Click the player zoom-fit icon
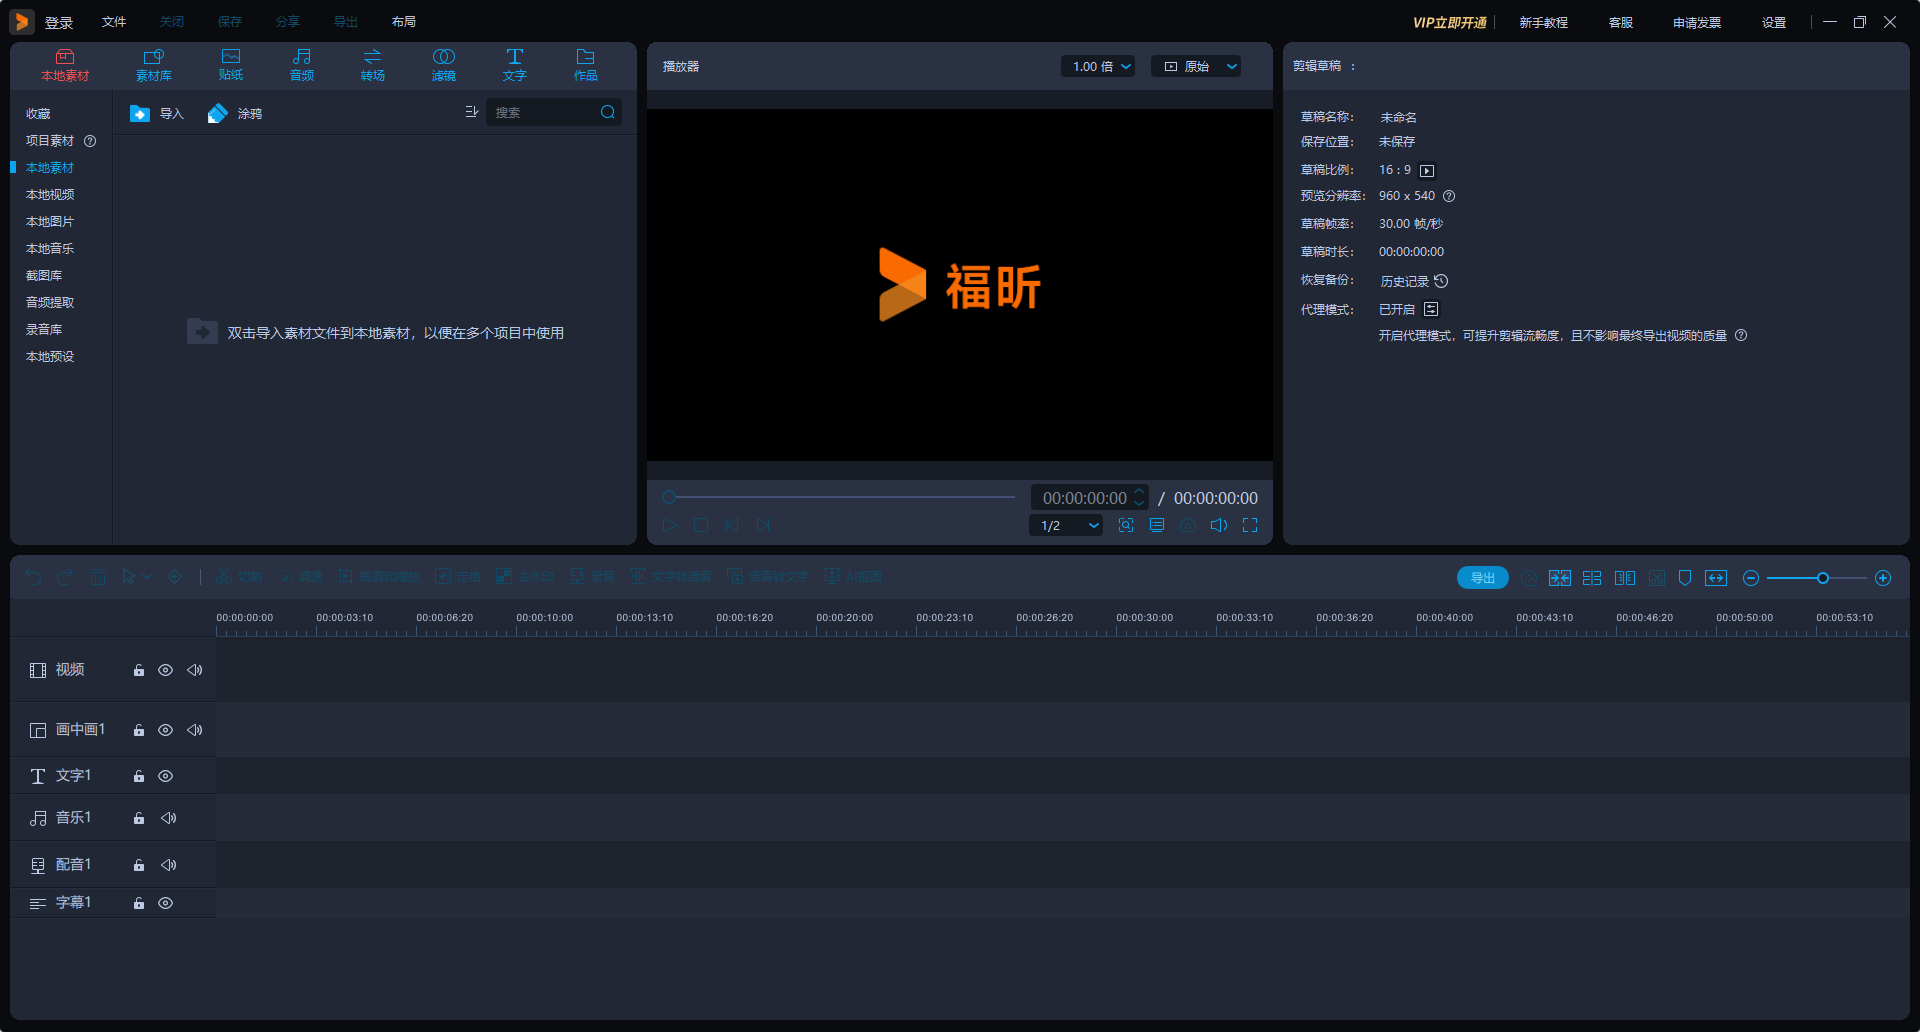Viewport: 1920px width, 1032px height. tap(1126, 525)
